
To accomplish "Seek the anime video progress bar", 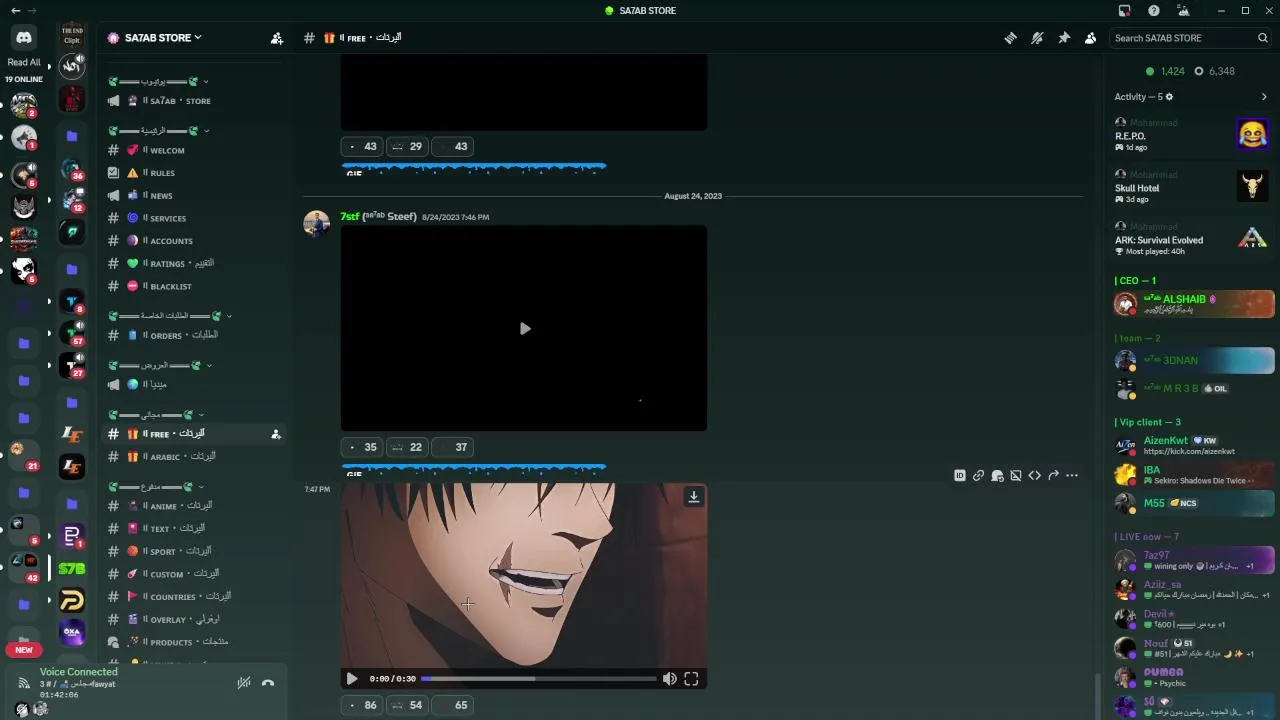I will coord(538,679).
